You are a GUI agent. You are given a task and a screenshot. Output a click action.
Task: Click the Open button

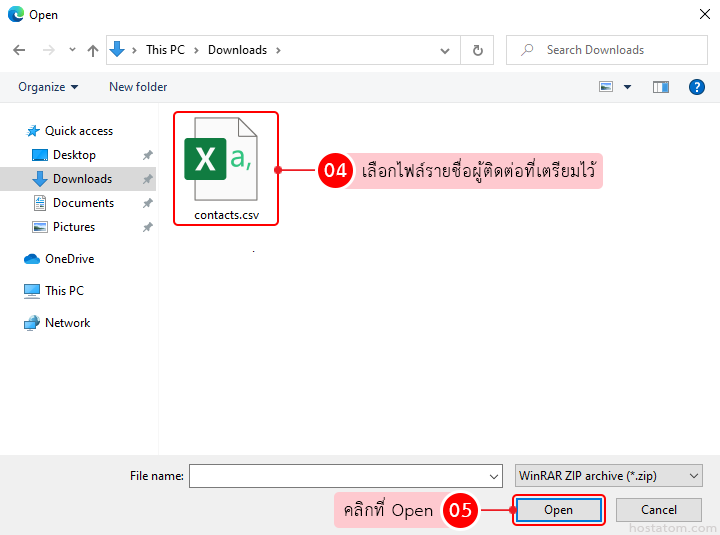click(558, 510)
